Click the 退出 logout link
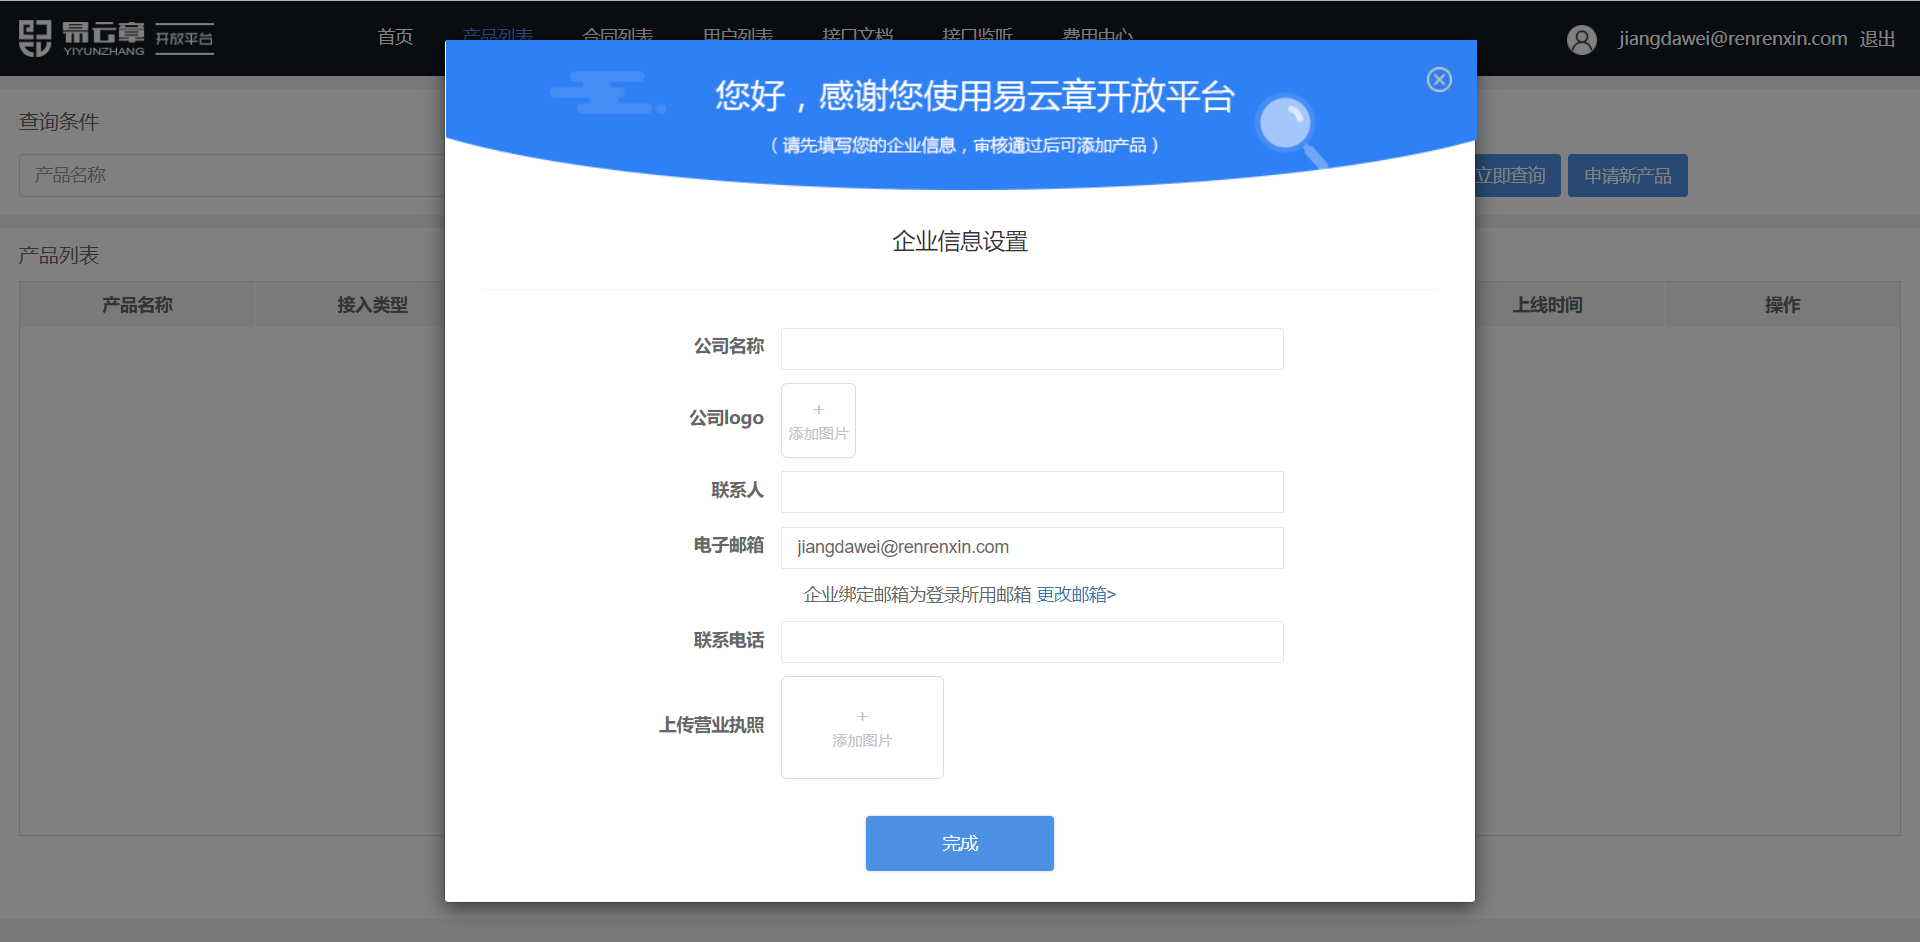Viewport: 1920px width, 942px height. [x=1877, y=39]
